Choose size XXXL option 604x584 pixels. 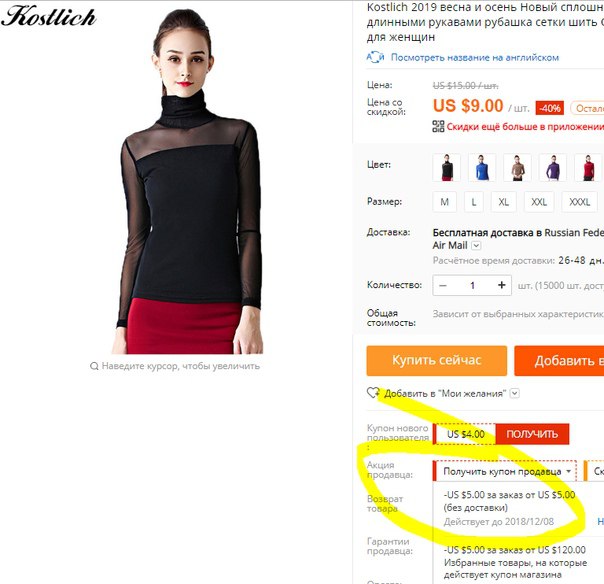pyautogui.click(x=580, y=202)
